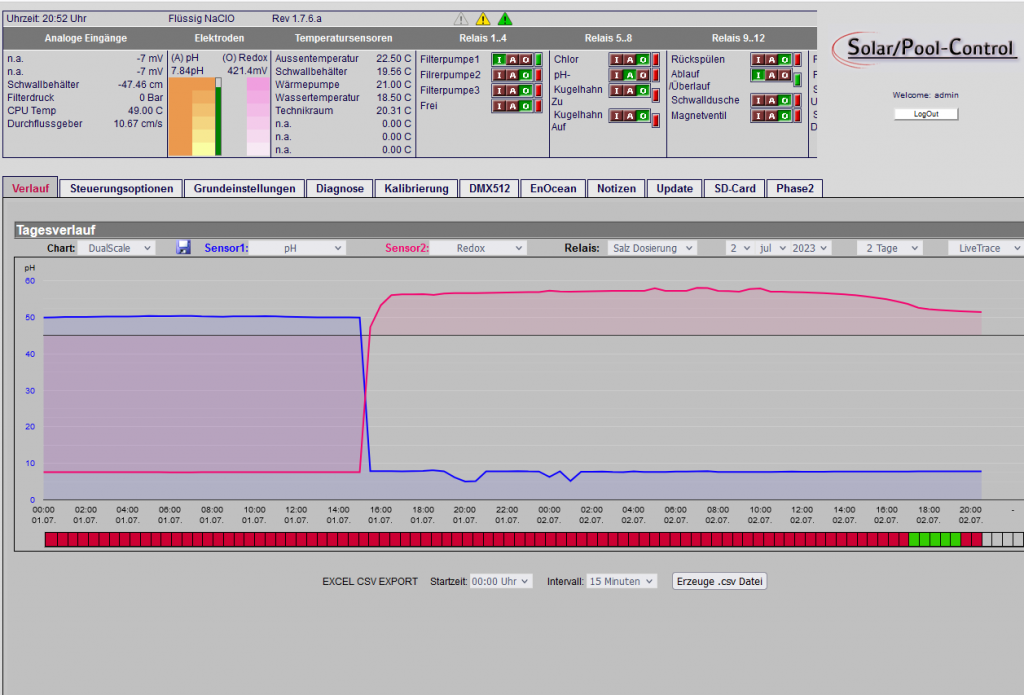
Task: Open the year selector showing 2023
Action: (x=810, y=248)
